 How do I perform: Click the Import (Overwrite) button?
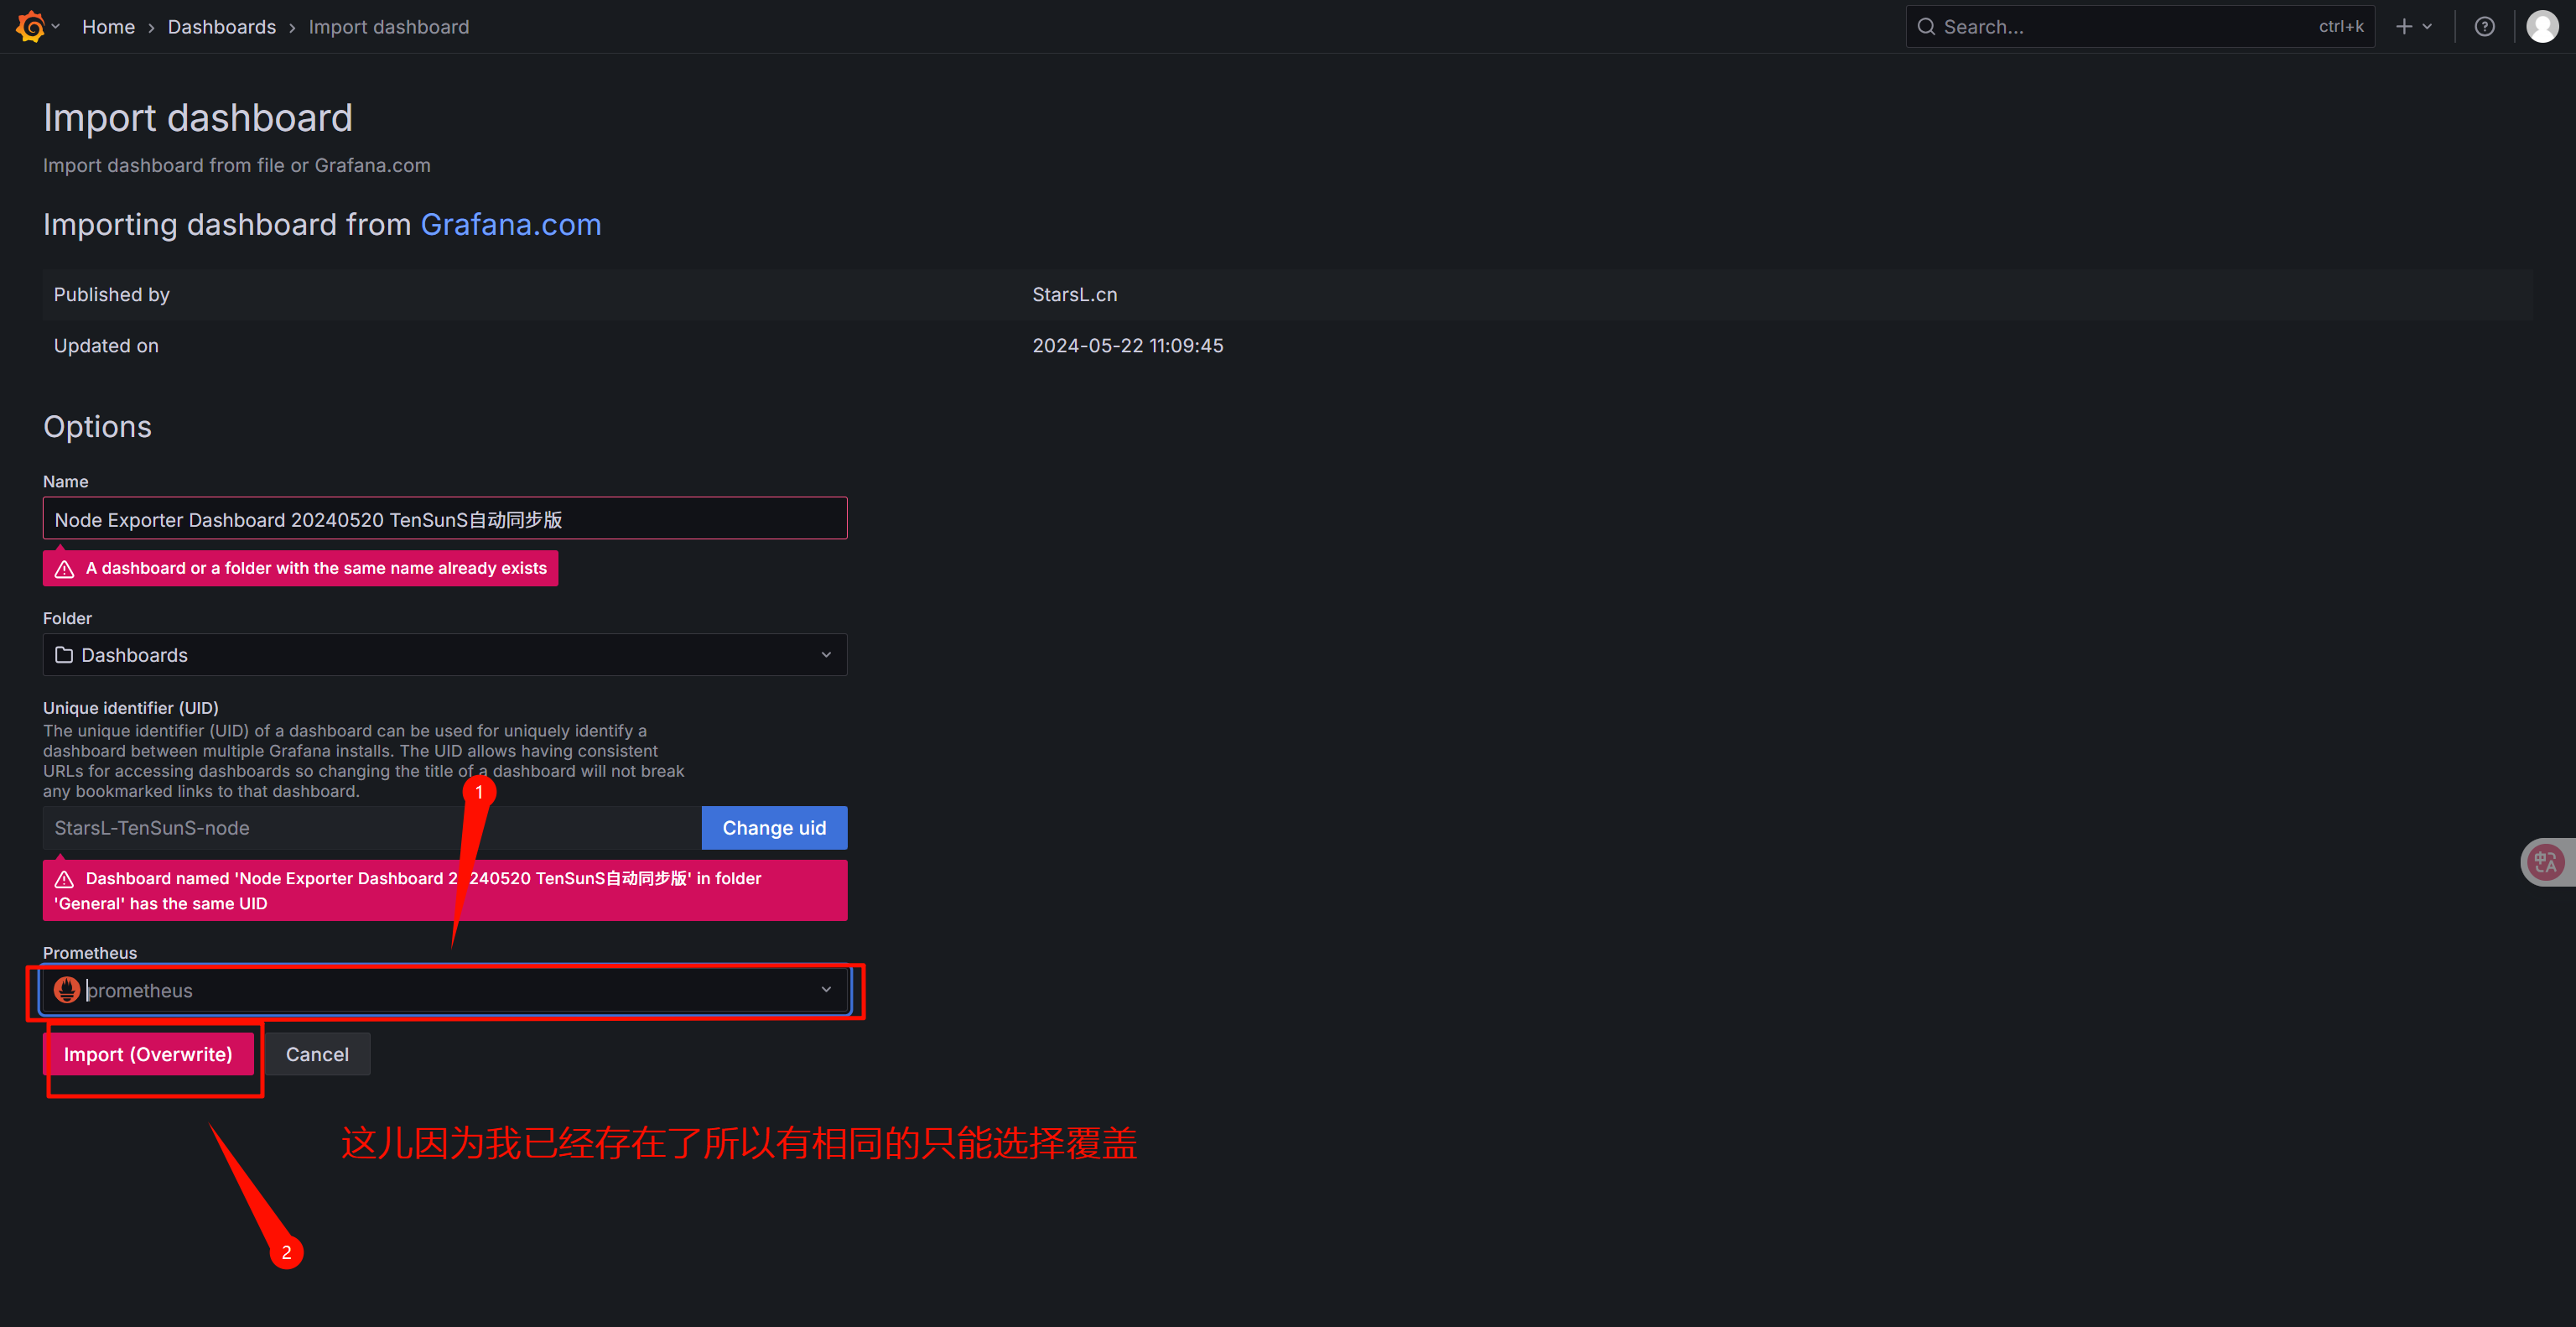pyautogui.click(x=148, y=1054)
